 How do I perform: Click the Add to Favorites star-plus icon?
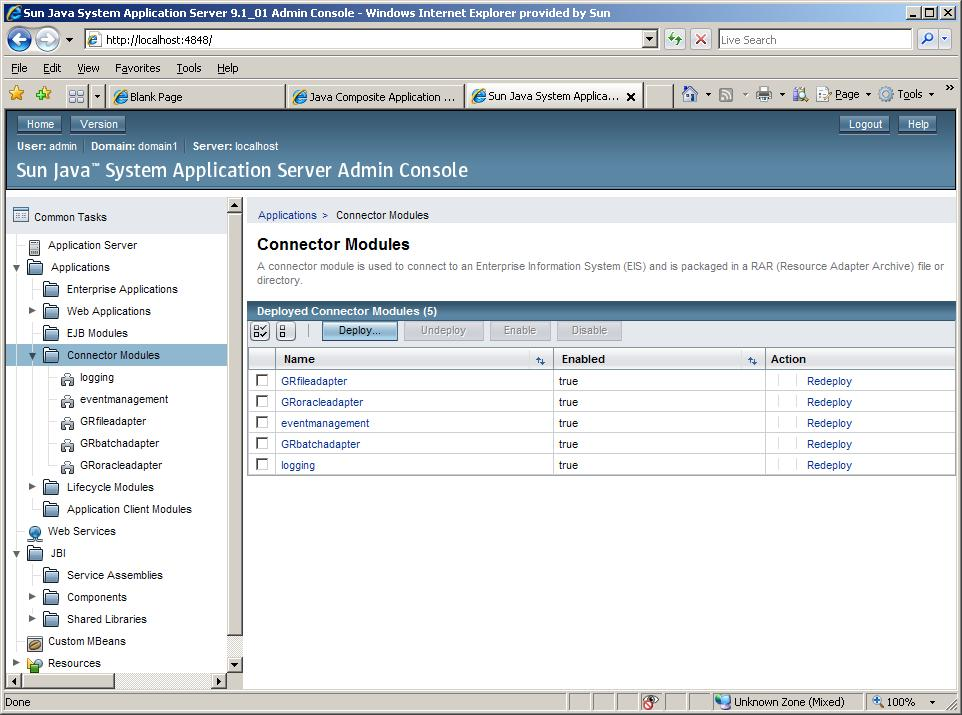[x=44, y=93]
